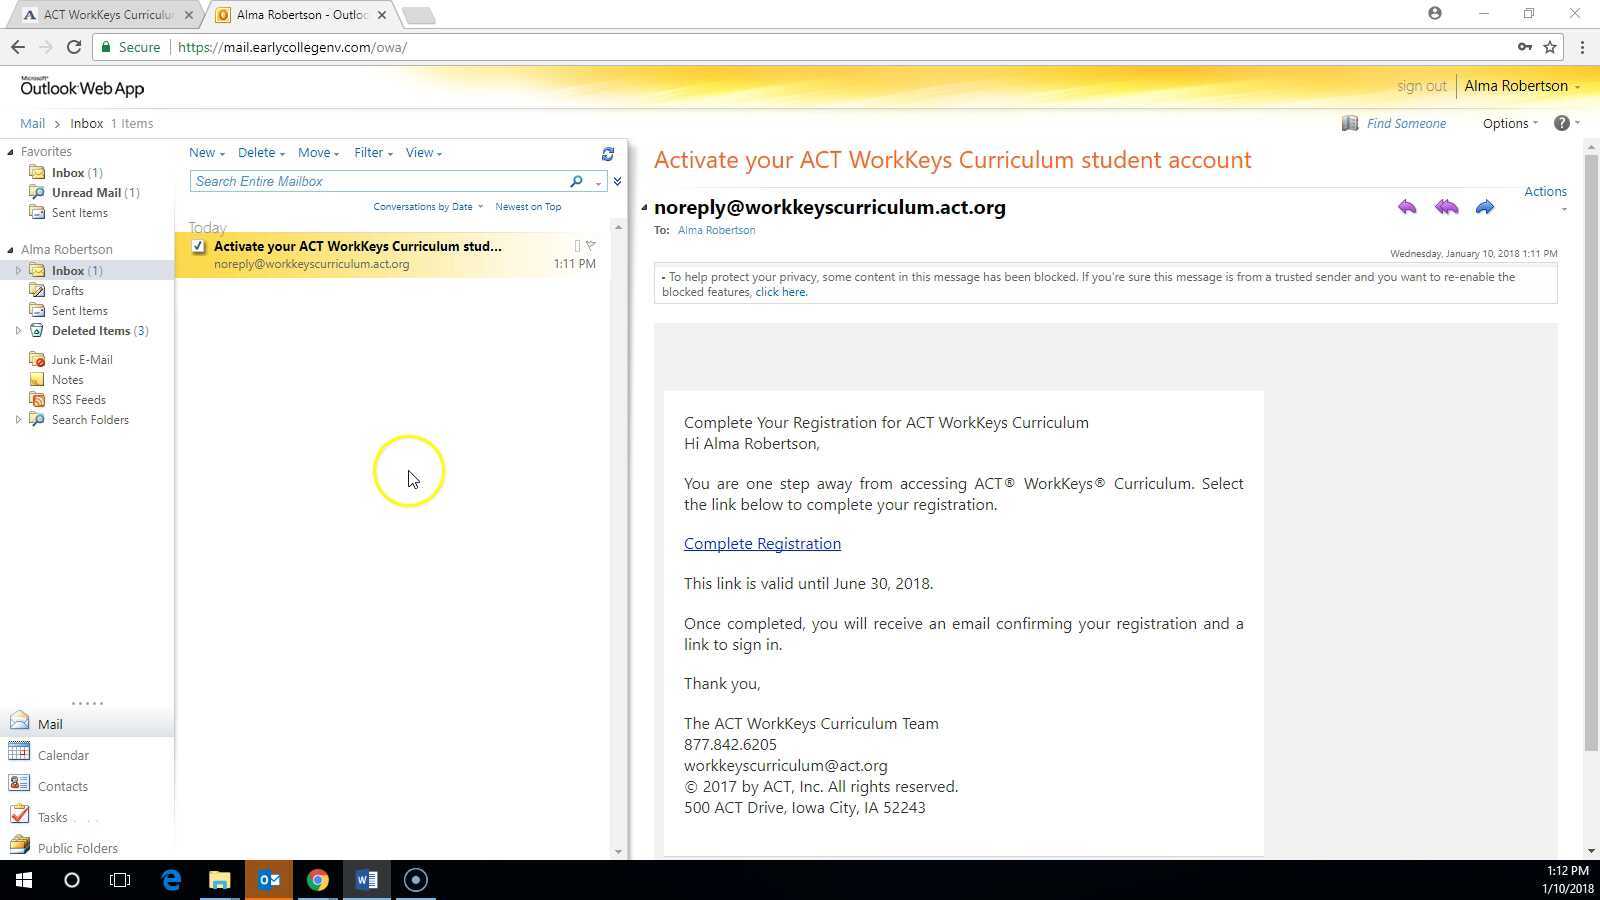Open Microsoft Word from the taskbar
1600x900 pixels.
coord(366,880)
